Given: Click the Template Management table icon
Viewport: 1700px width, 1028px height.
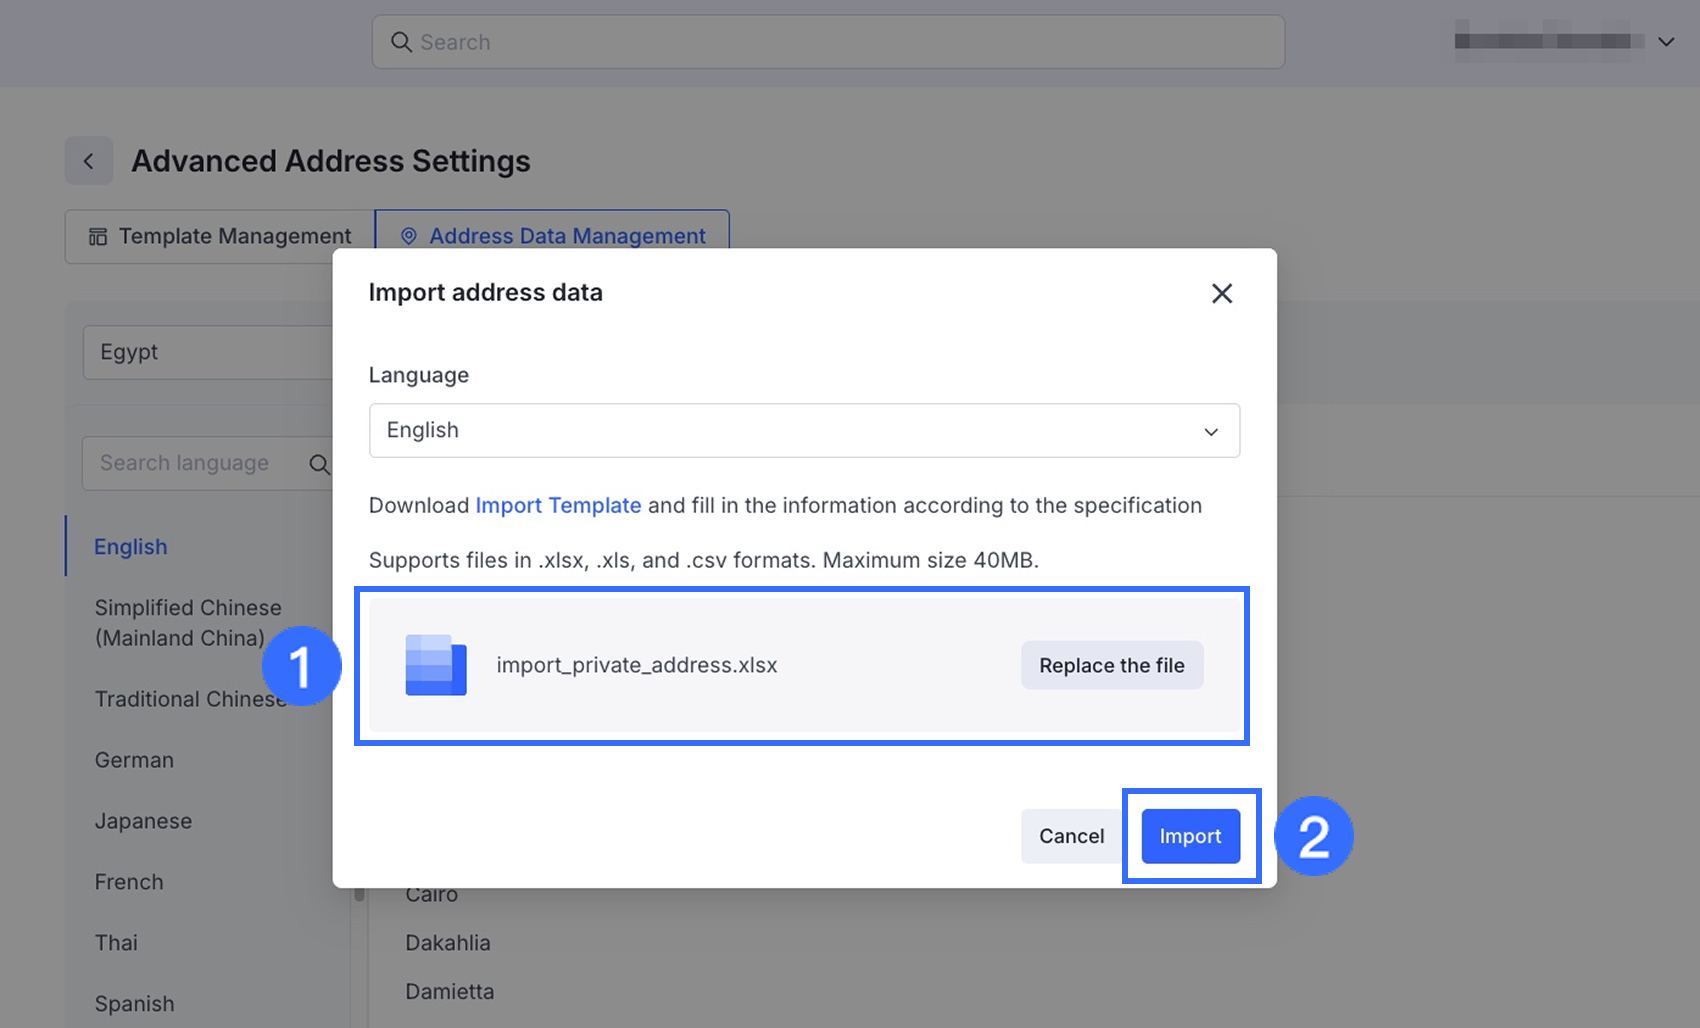Looking at the screenshot, I should (x=98, y=237).
